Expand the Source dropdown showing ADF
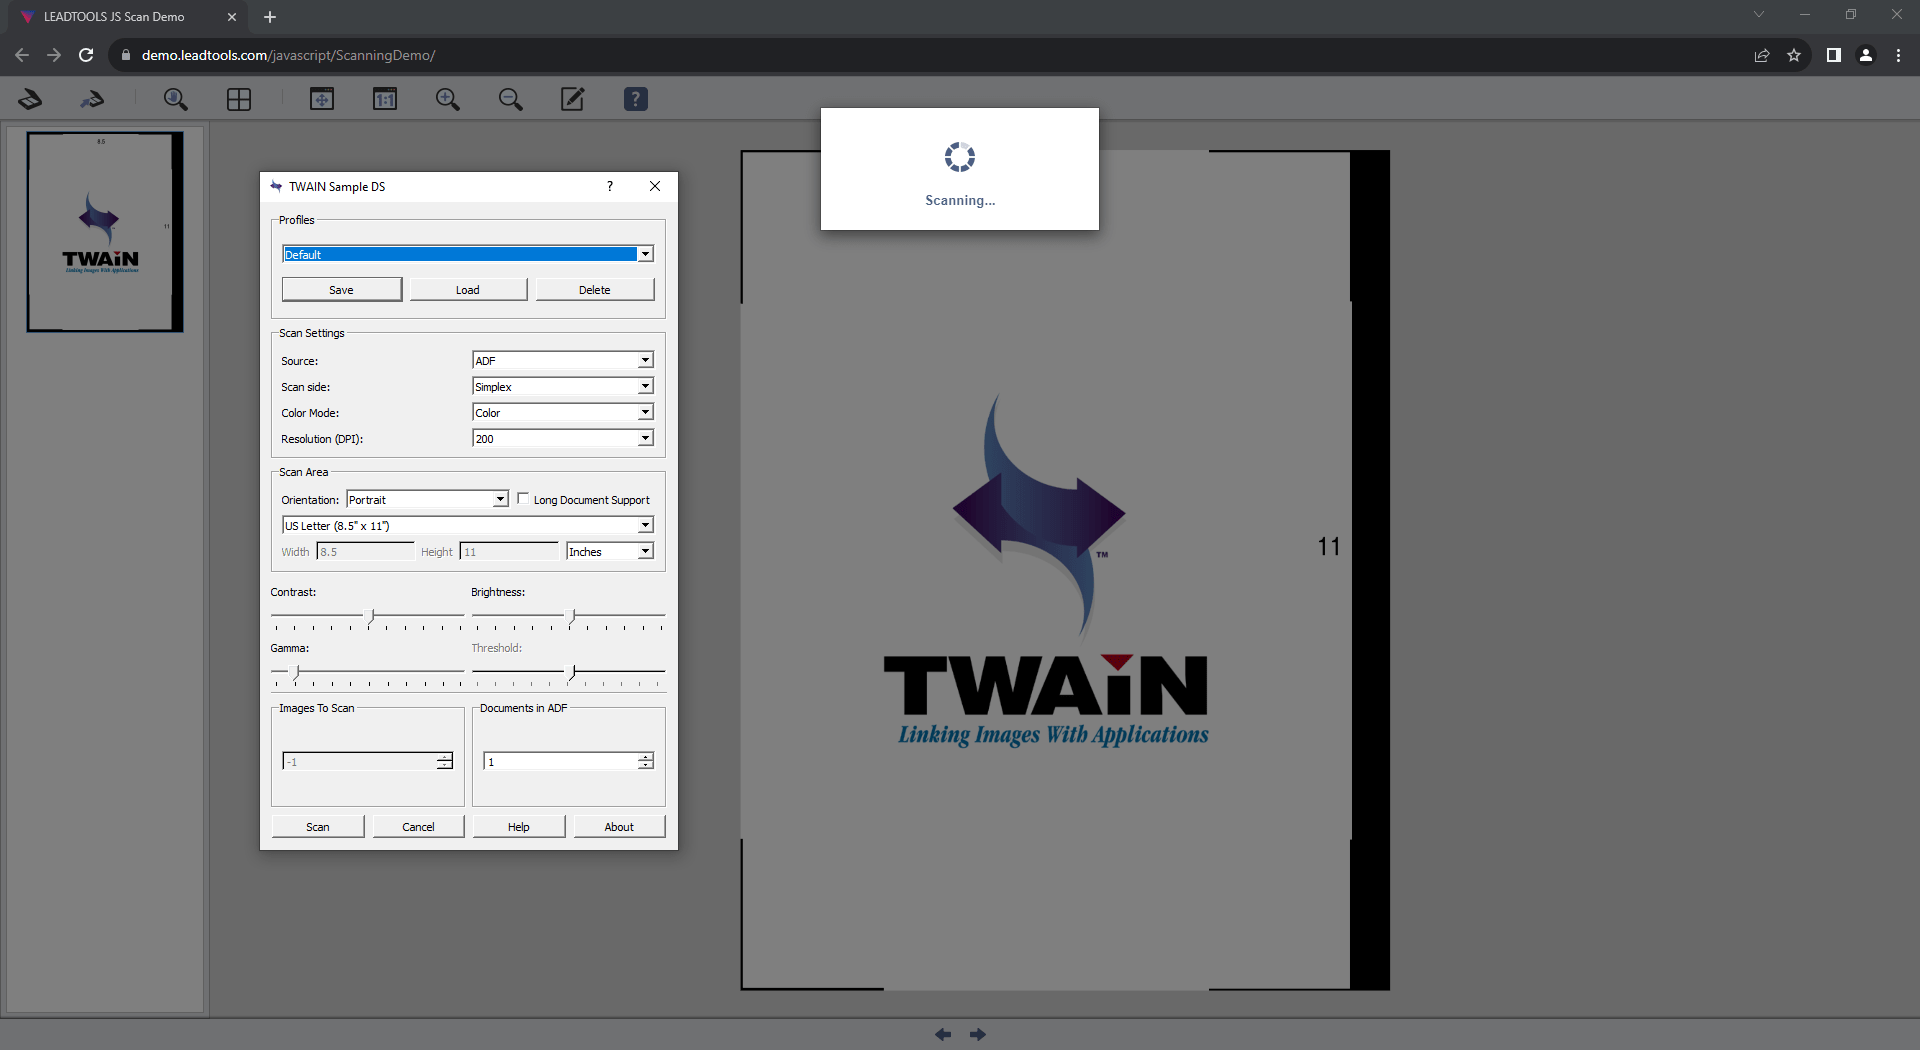Screen dimensions: 1920x1050 (562, 360)
